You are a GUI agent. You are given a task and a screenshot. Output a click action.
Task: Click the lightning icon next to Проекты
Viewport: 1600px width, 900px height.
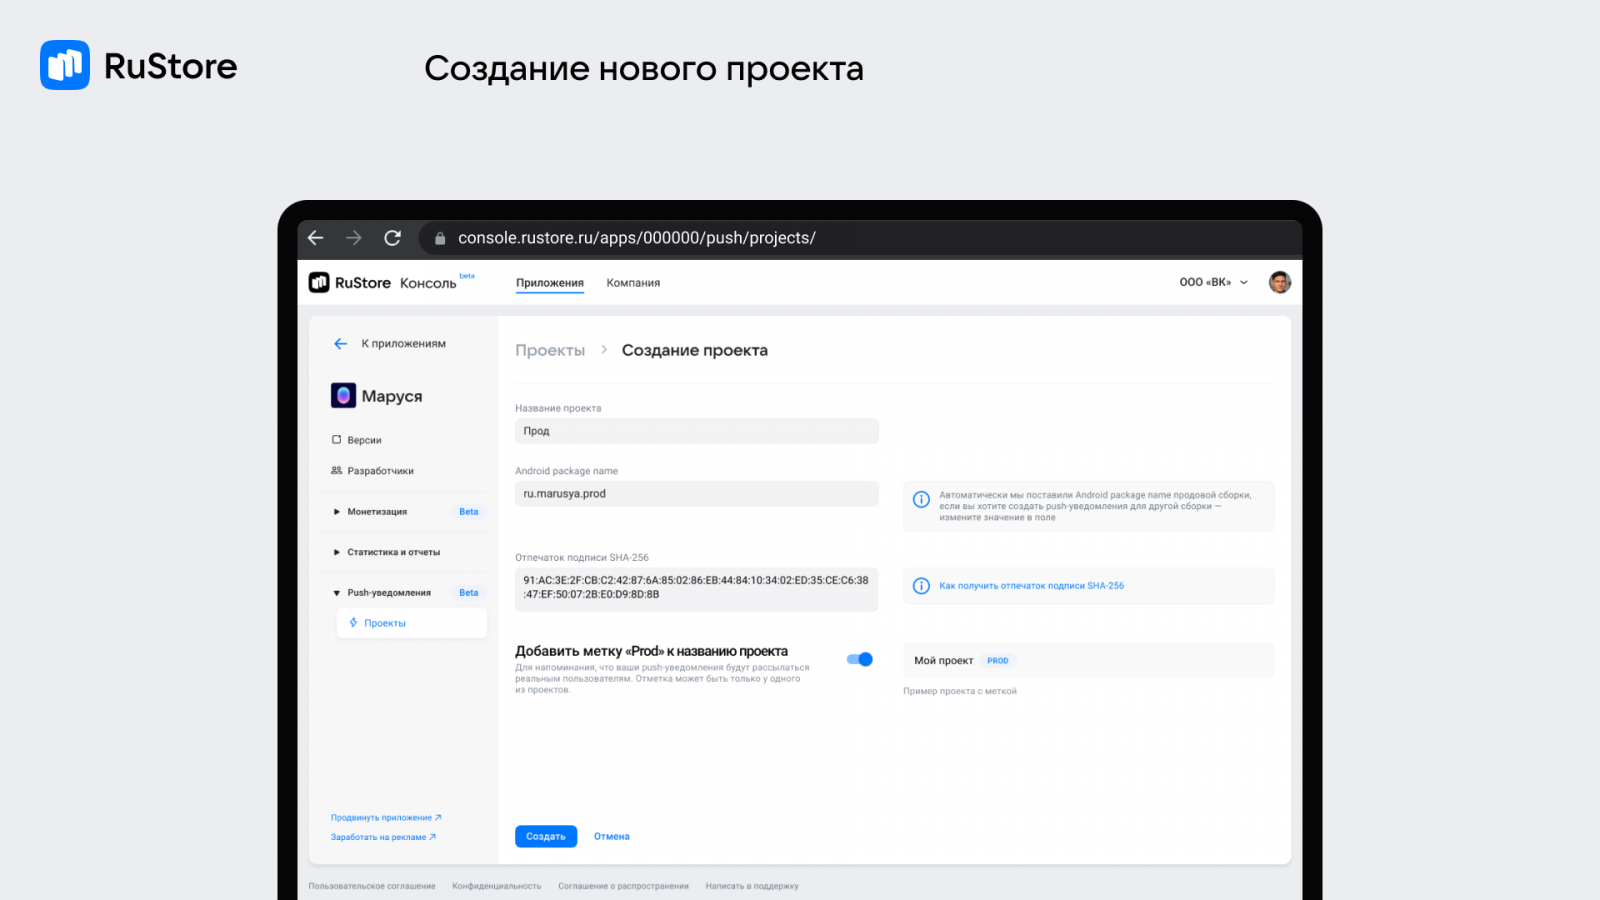pos(353,623)
